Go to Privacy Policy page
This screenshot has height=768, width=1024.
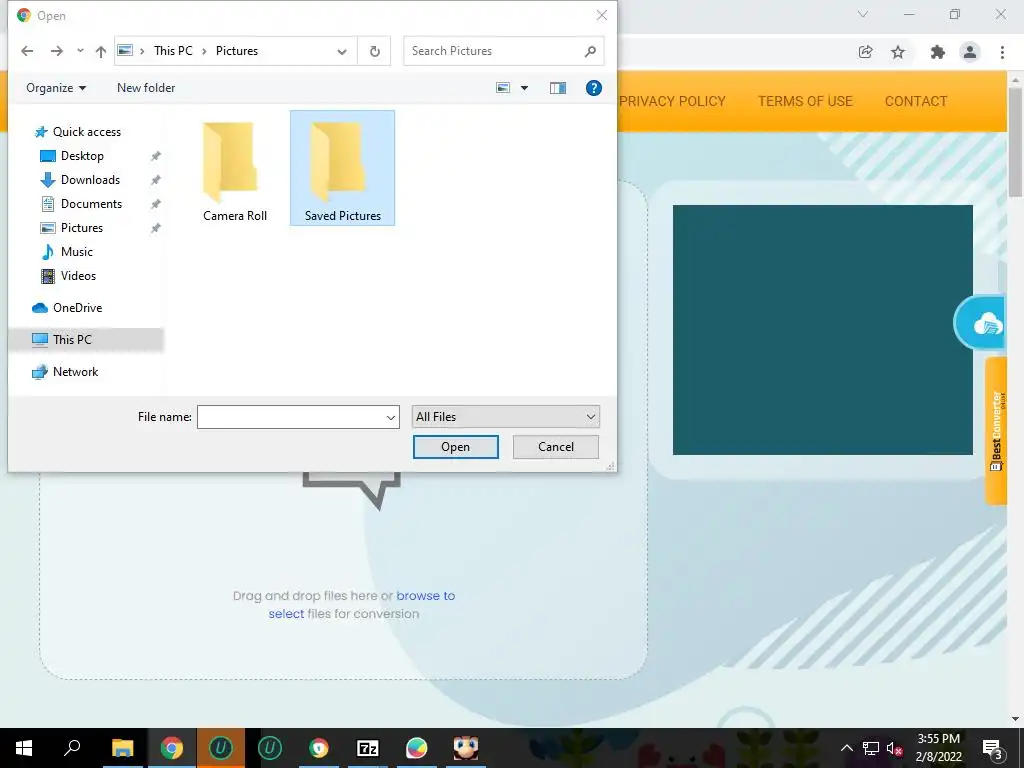(x=673, y=101)
